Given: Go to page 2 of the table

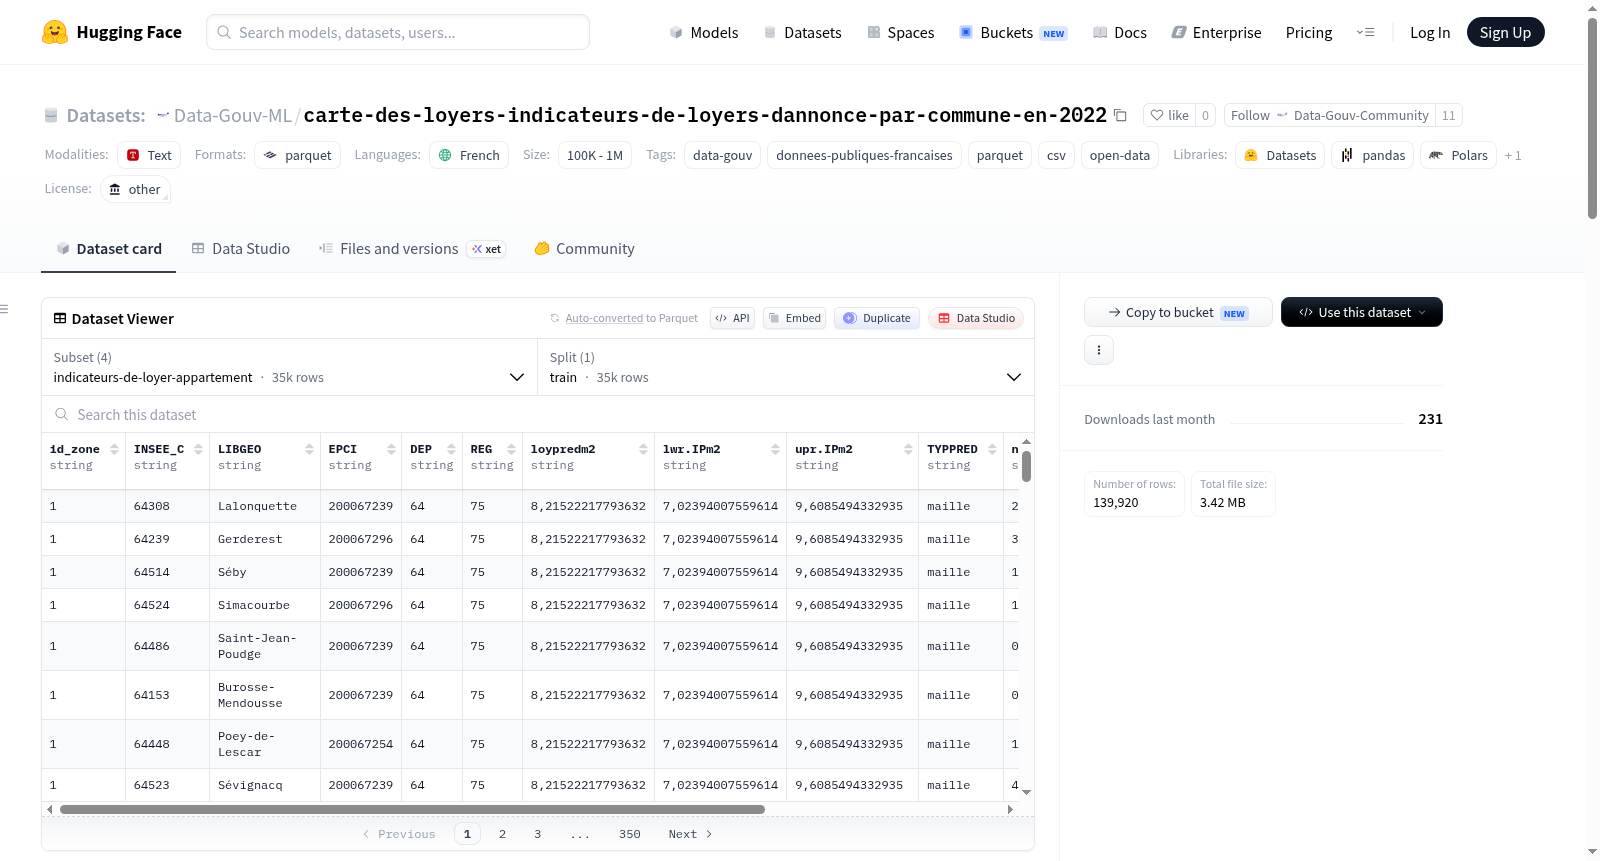Looking at the screenshot, I should (x=502, y=834).
